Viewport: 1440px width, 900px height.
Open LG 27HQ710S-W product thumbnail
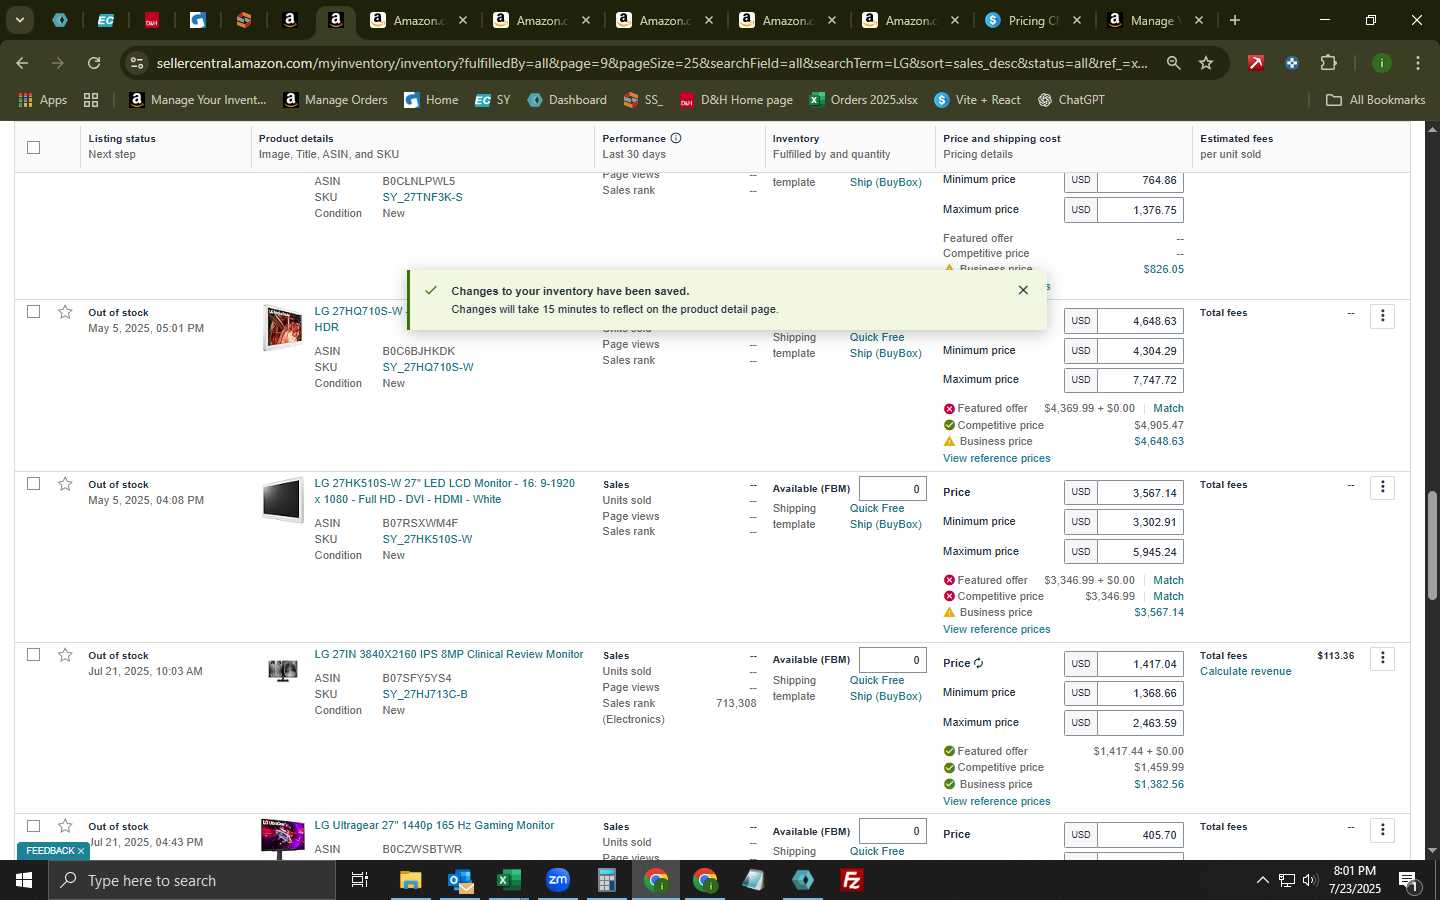tap(282, 328)
